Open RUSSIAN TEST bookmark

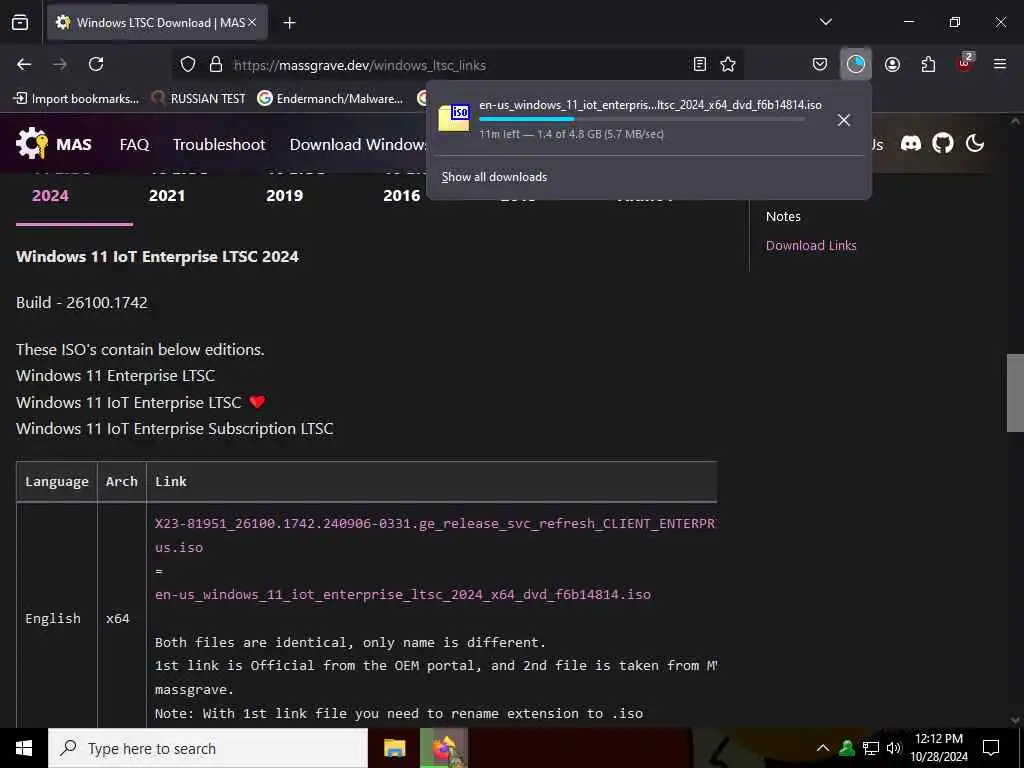coord(199,99)
